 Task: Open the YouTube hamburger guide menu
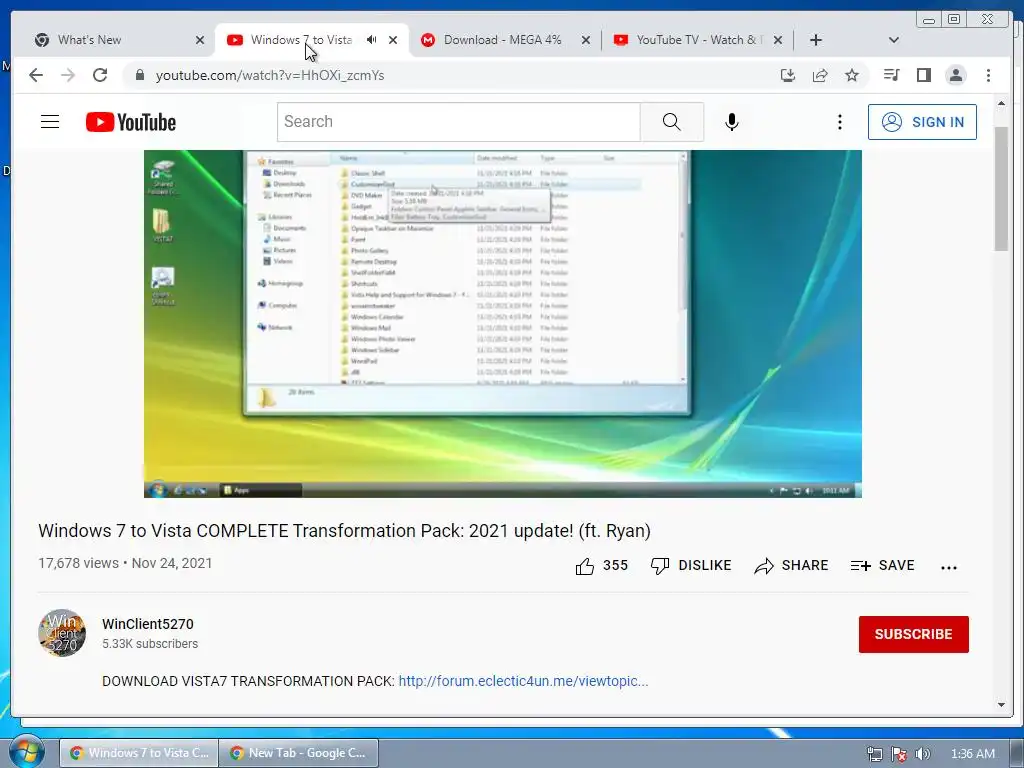tap(50, 121)
